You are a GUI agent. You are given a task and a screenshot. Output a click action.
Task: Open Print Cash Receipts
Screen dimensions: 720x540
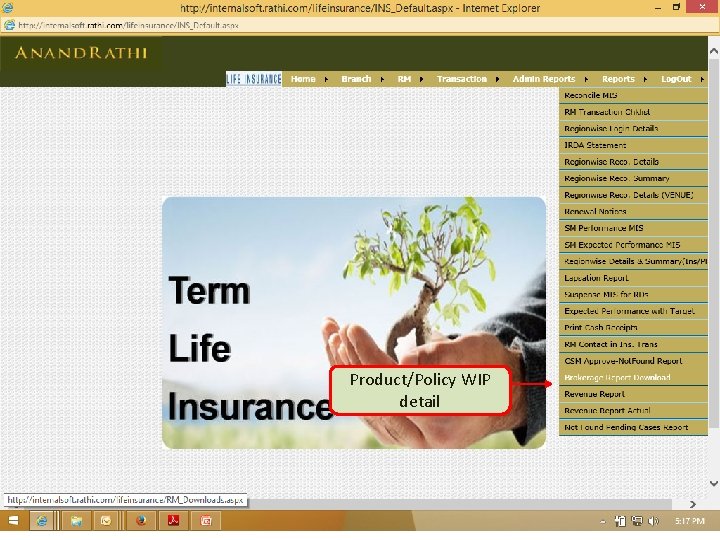click(x=633, y=327)
